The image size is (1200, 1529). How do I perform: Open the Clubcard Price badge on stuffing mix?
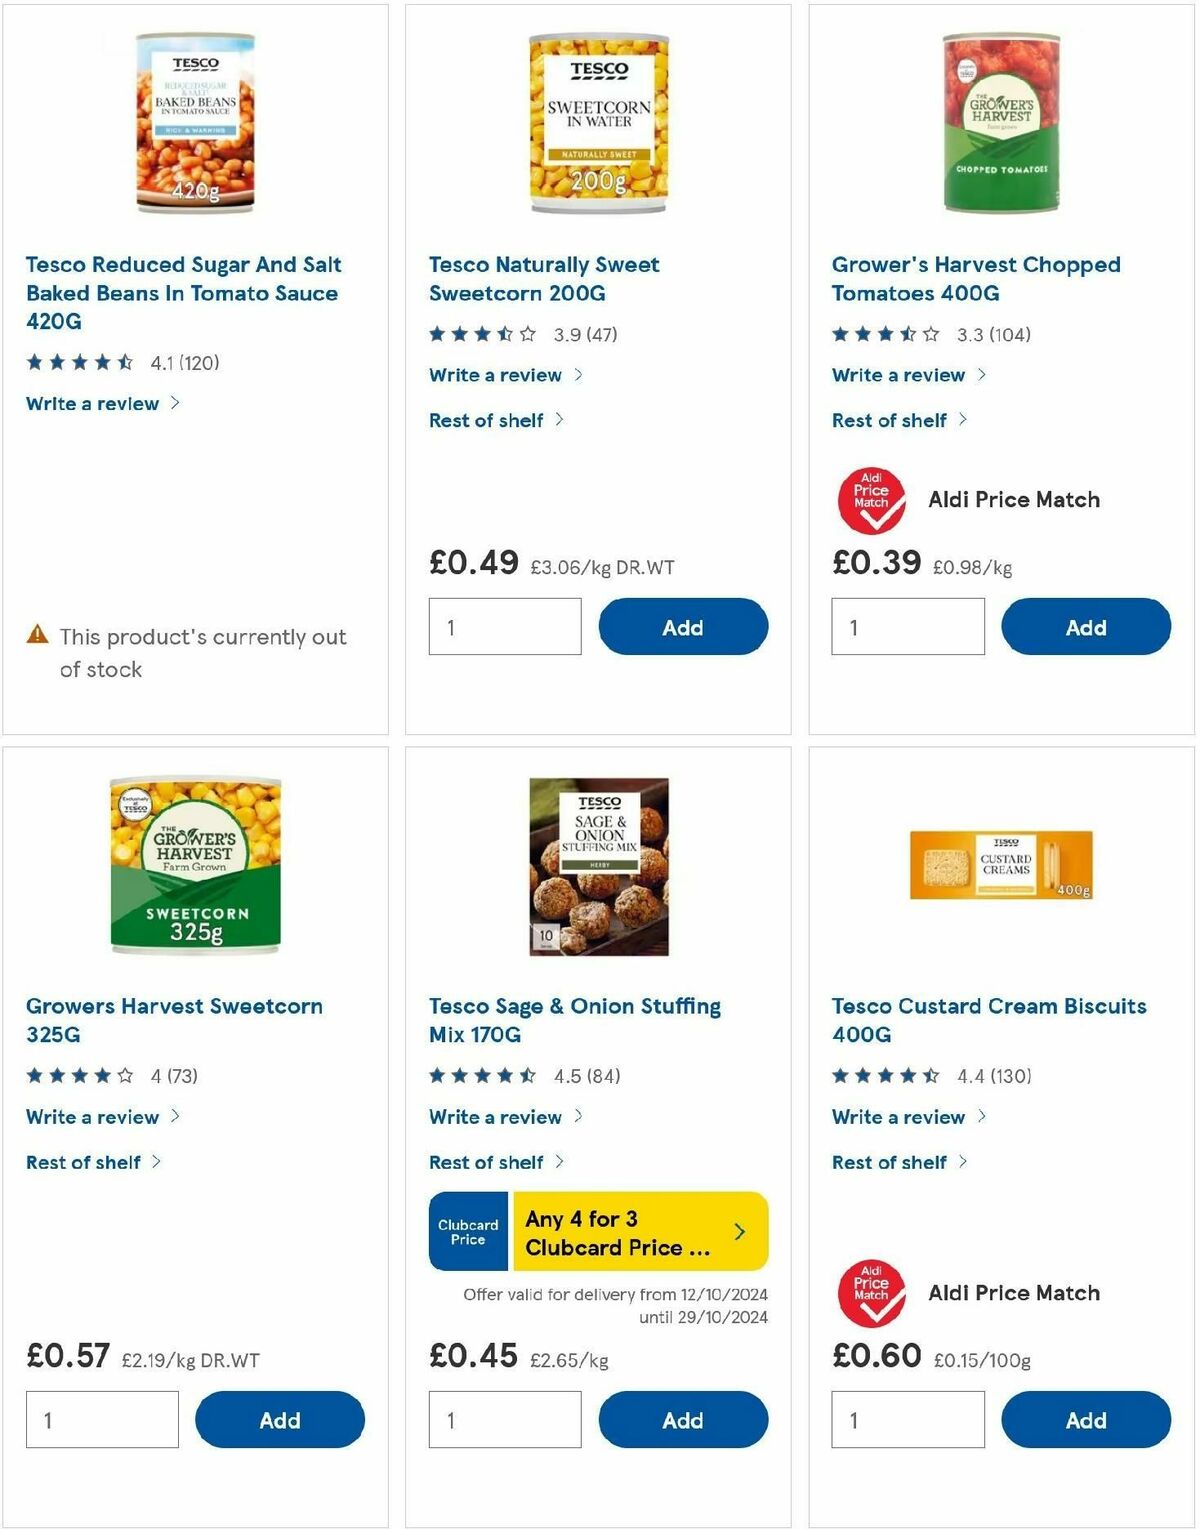(x=468, y=1232)
